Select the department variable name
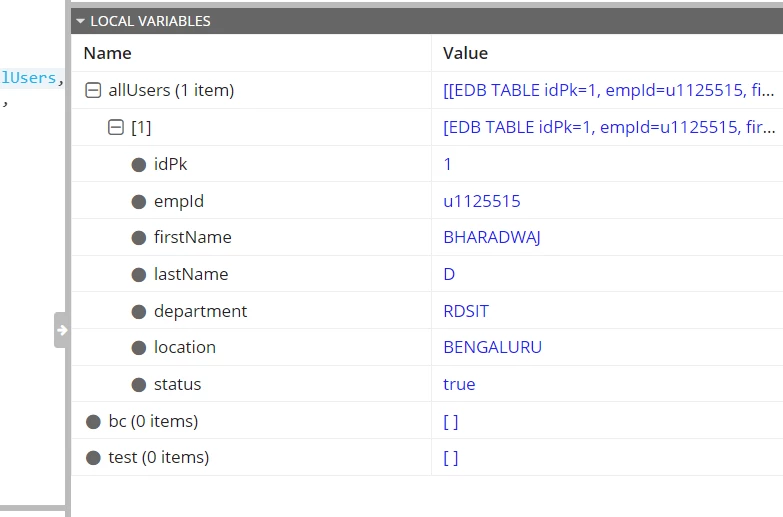The height and width of the screenshot is (517, 783). pos(200,311)
